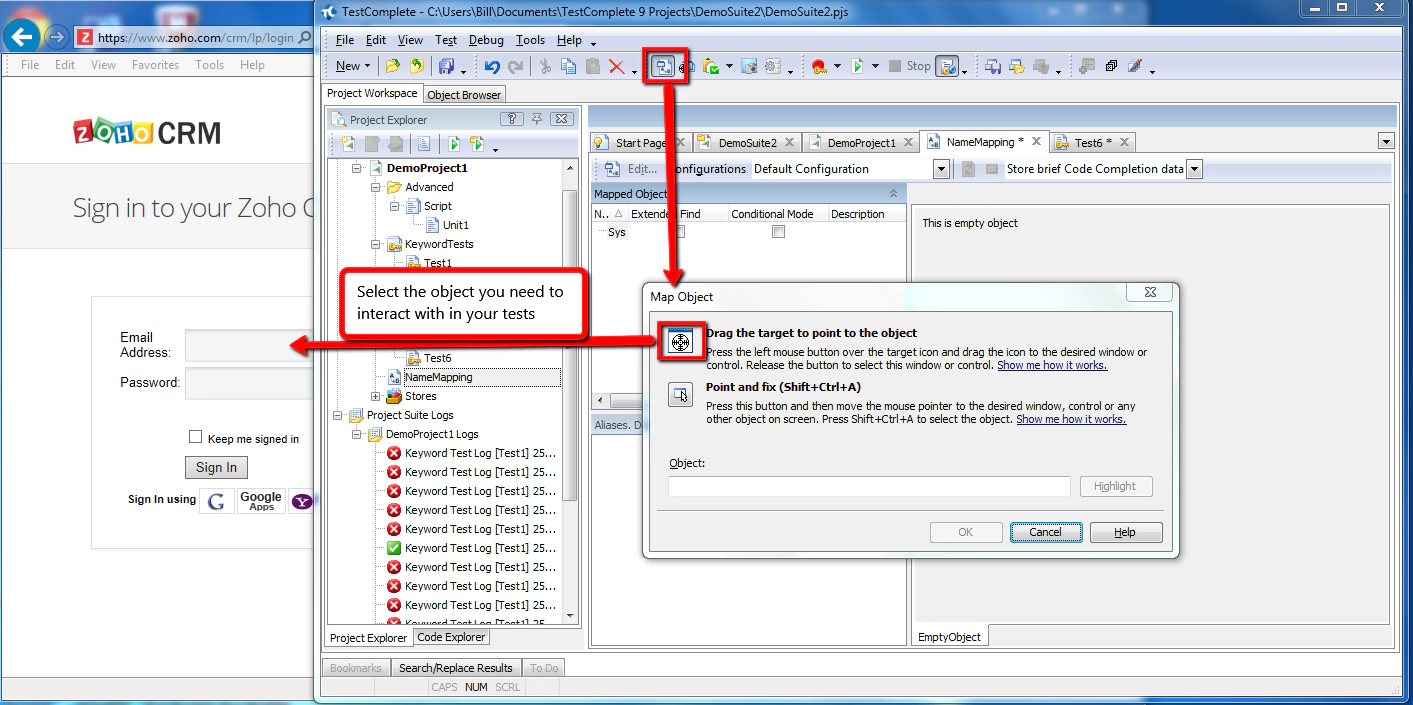The image size is (1413, 705).
Task: Open the Default Configuration dropdown
Action: [940, 169]
